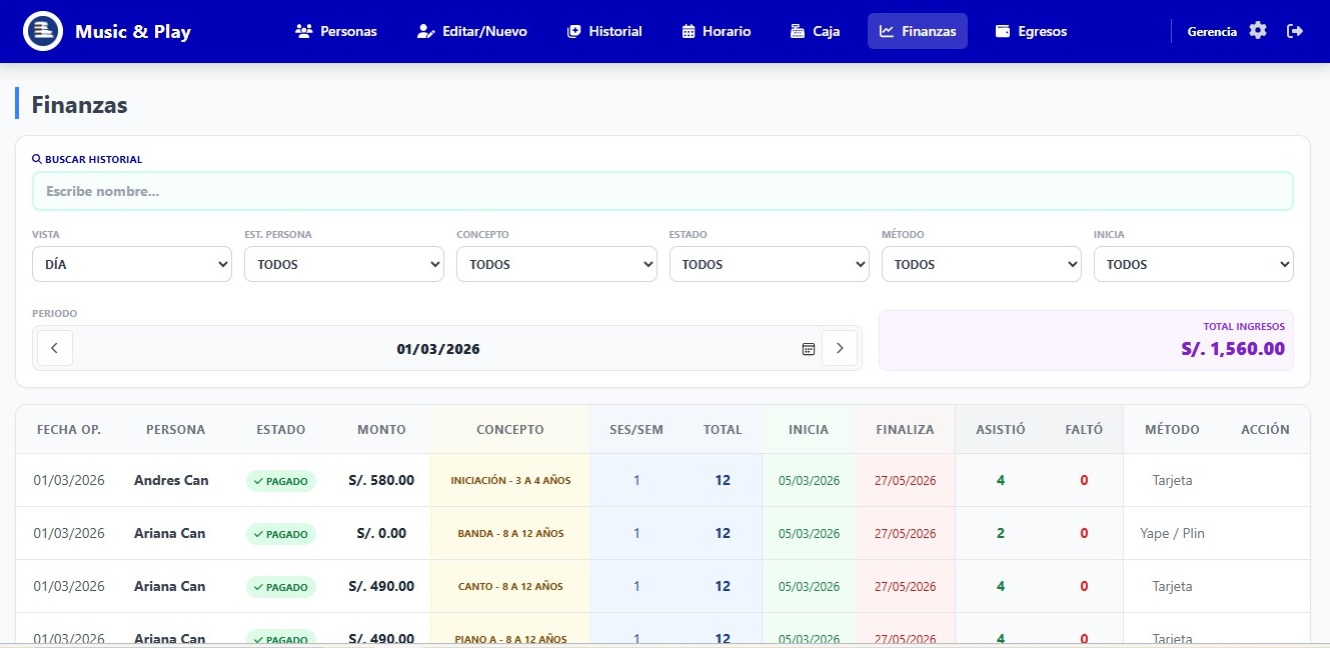Click the PAGADO status badge for Andres Can
Image resolution: width=1330 pixels, height=648 pixels.
[281, 480]
